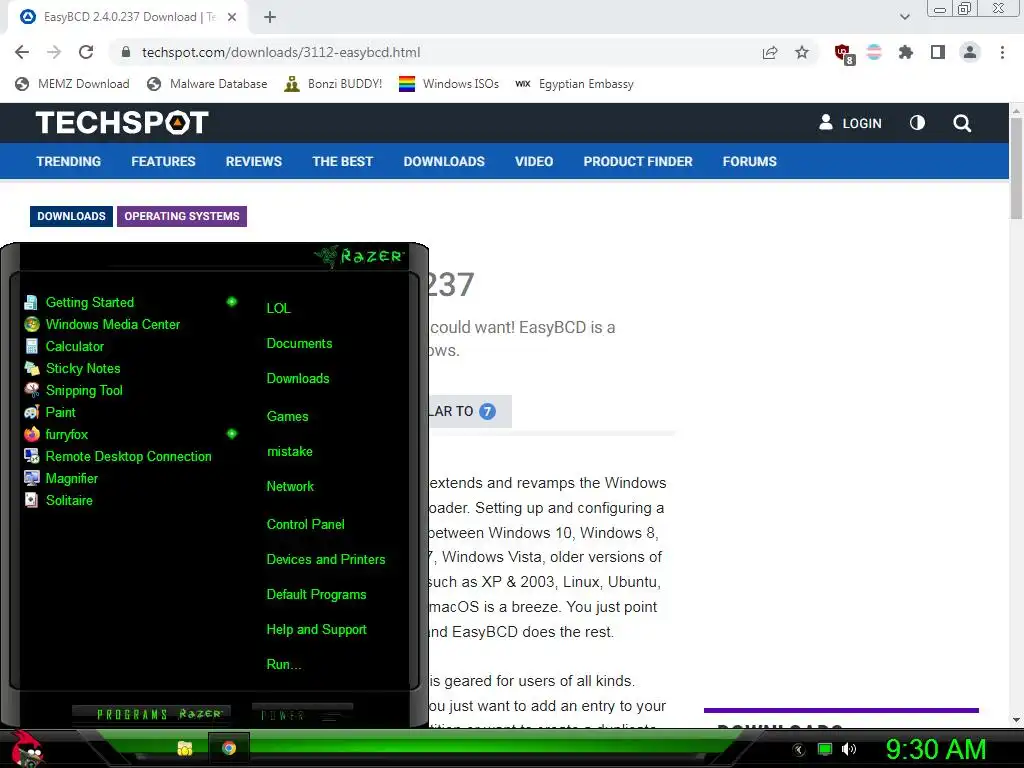Go back to the previous page

pos(22,52)
